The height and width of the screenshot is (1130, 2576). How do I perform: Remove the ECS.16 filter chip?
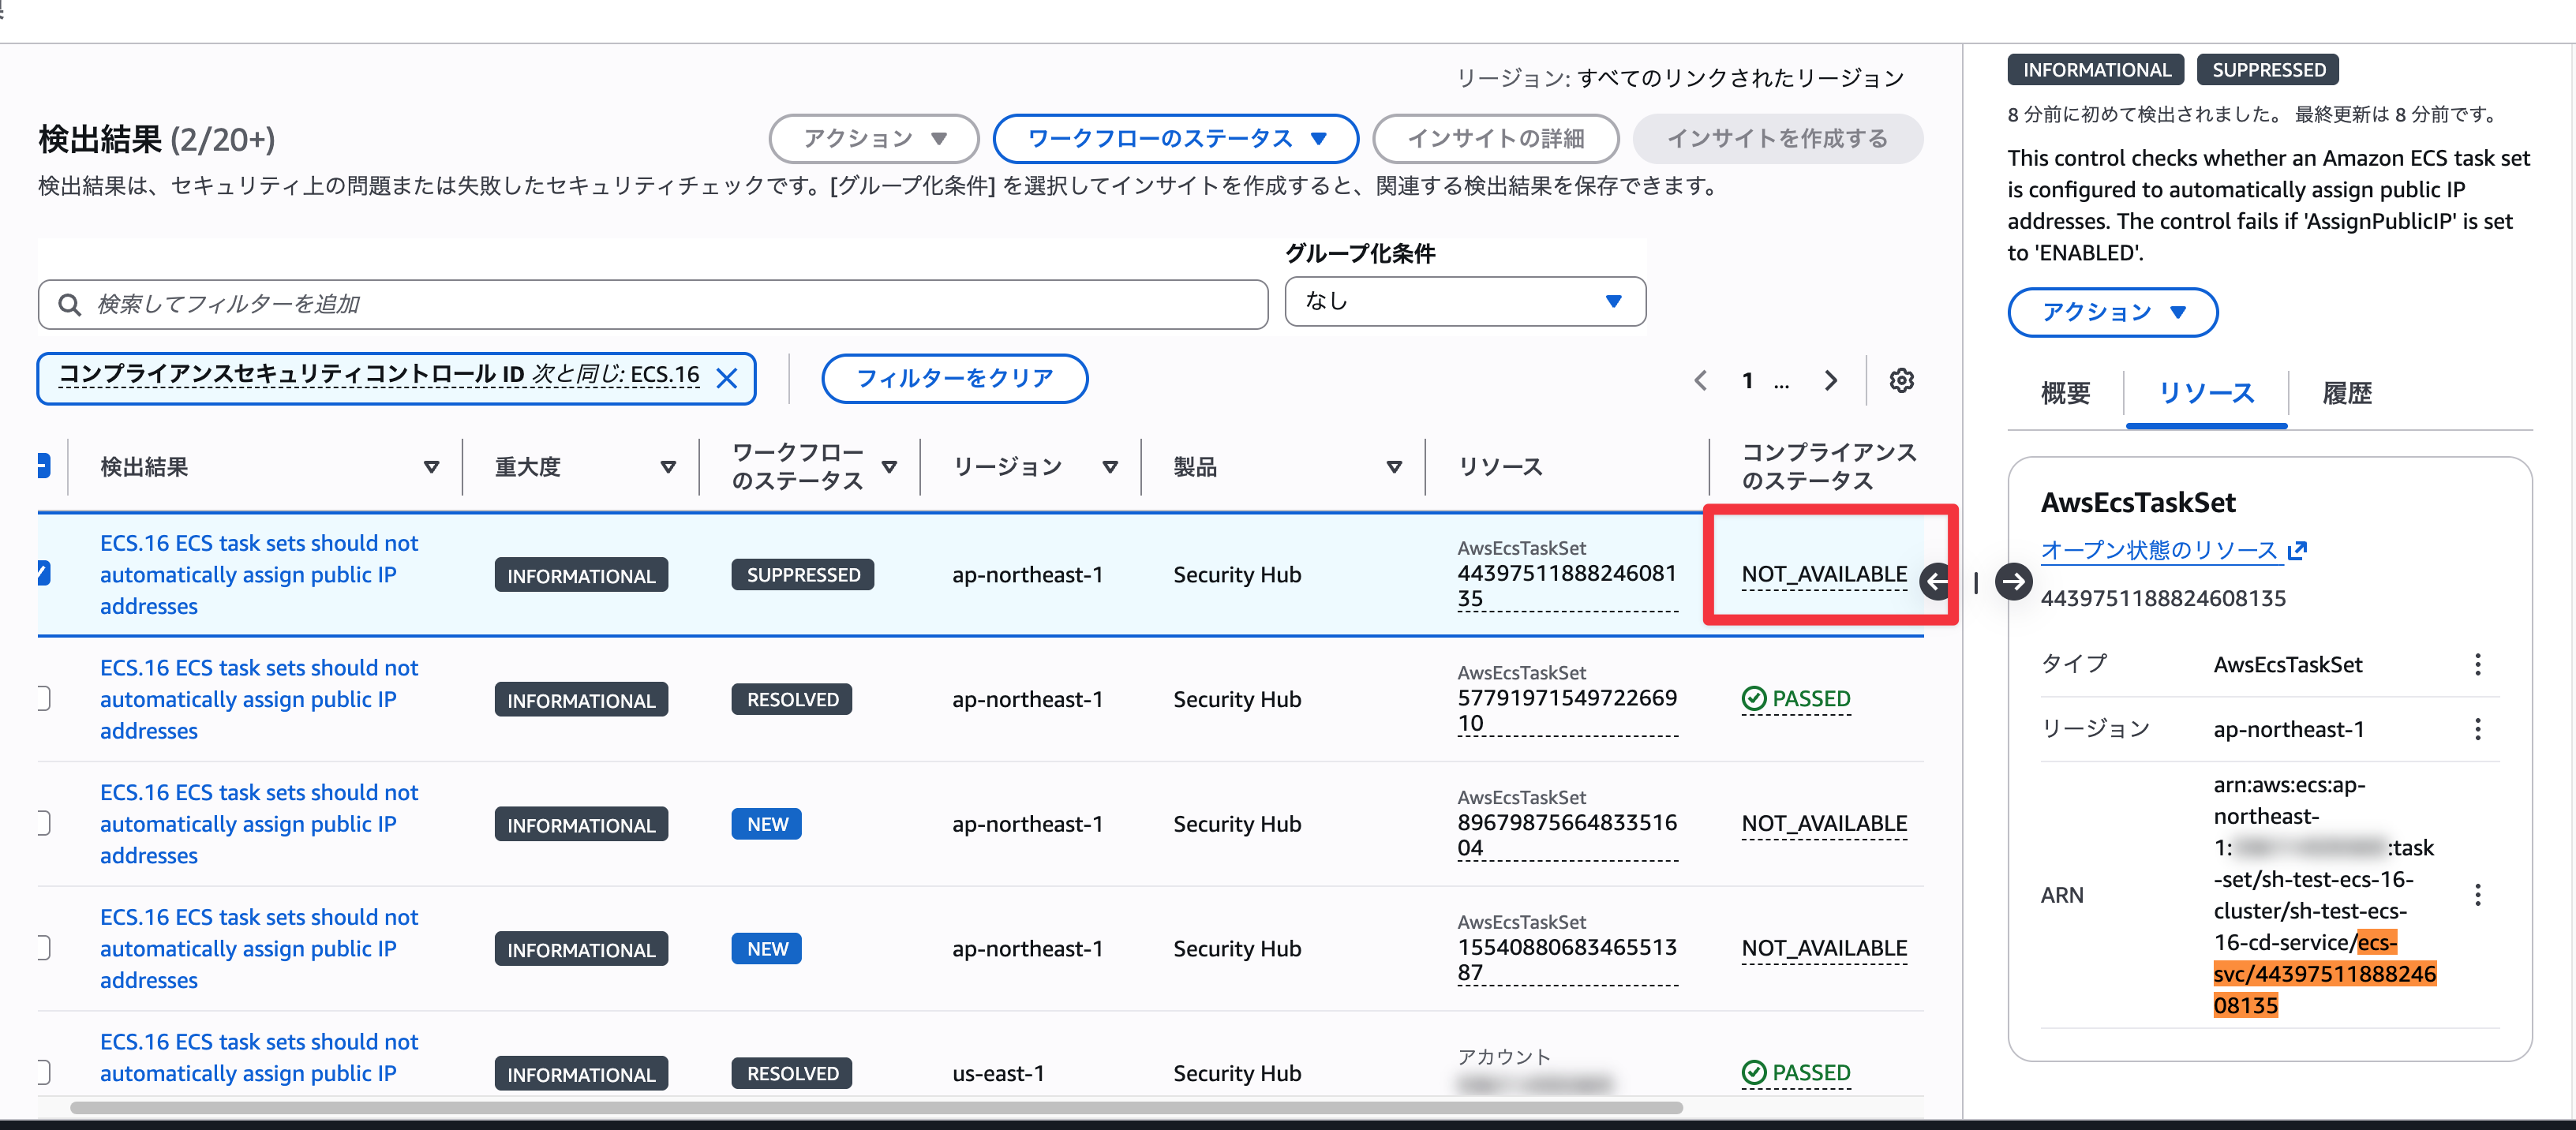tap(727, 378)
